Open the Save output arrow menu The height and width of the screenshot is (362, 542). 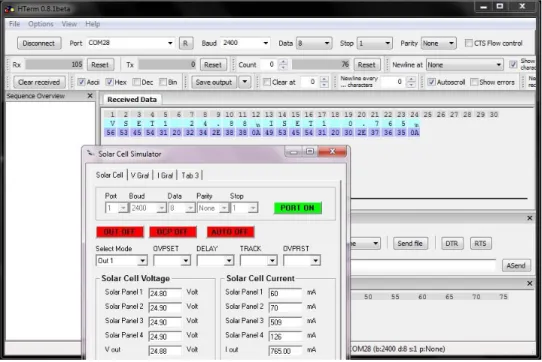(x=245, y=82)
